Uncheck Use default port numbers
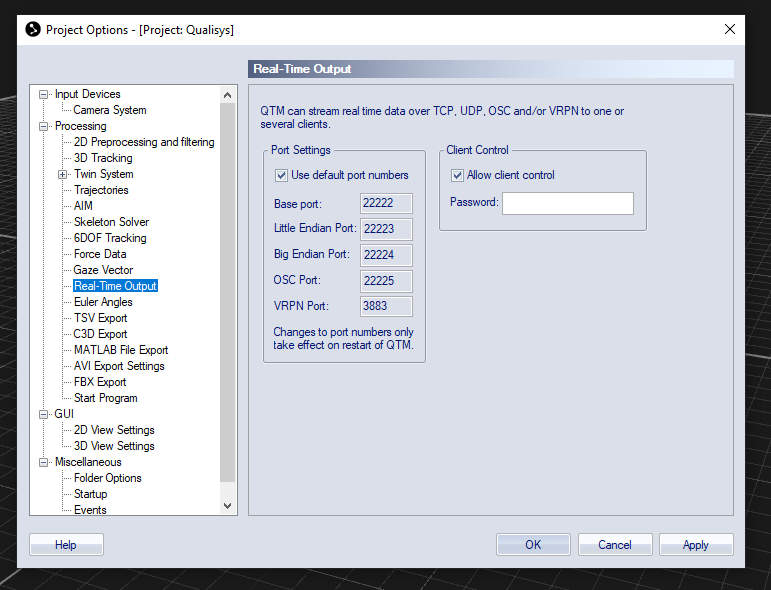 click(281, 175)
